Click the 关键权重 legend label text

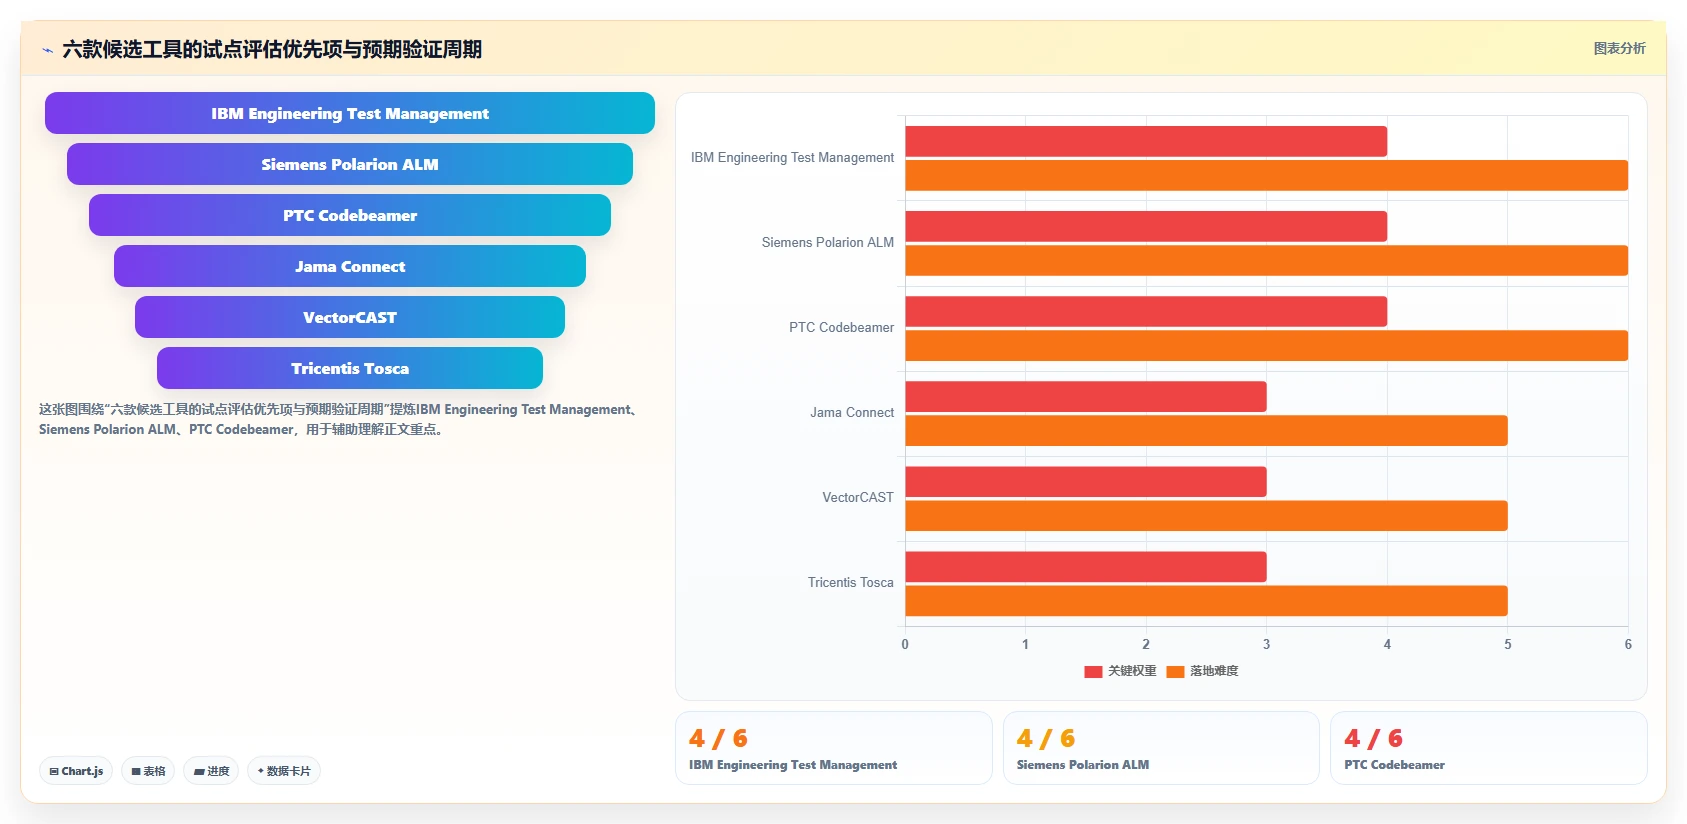click(x=1132, y=671)
